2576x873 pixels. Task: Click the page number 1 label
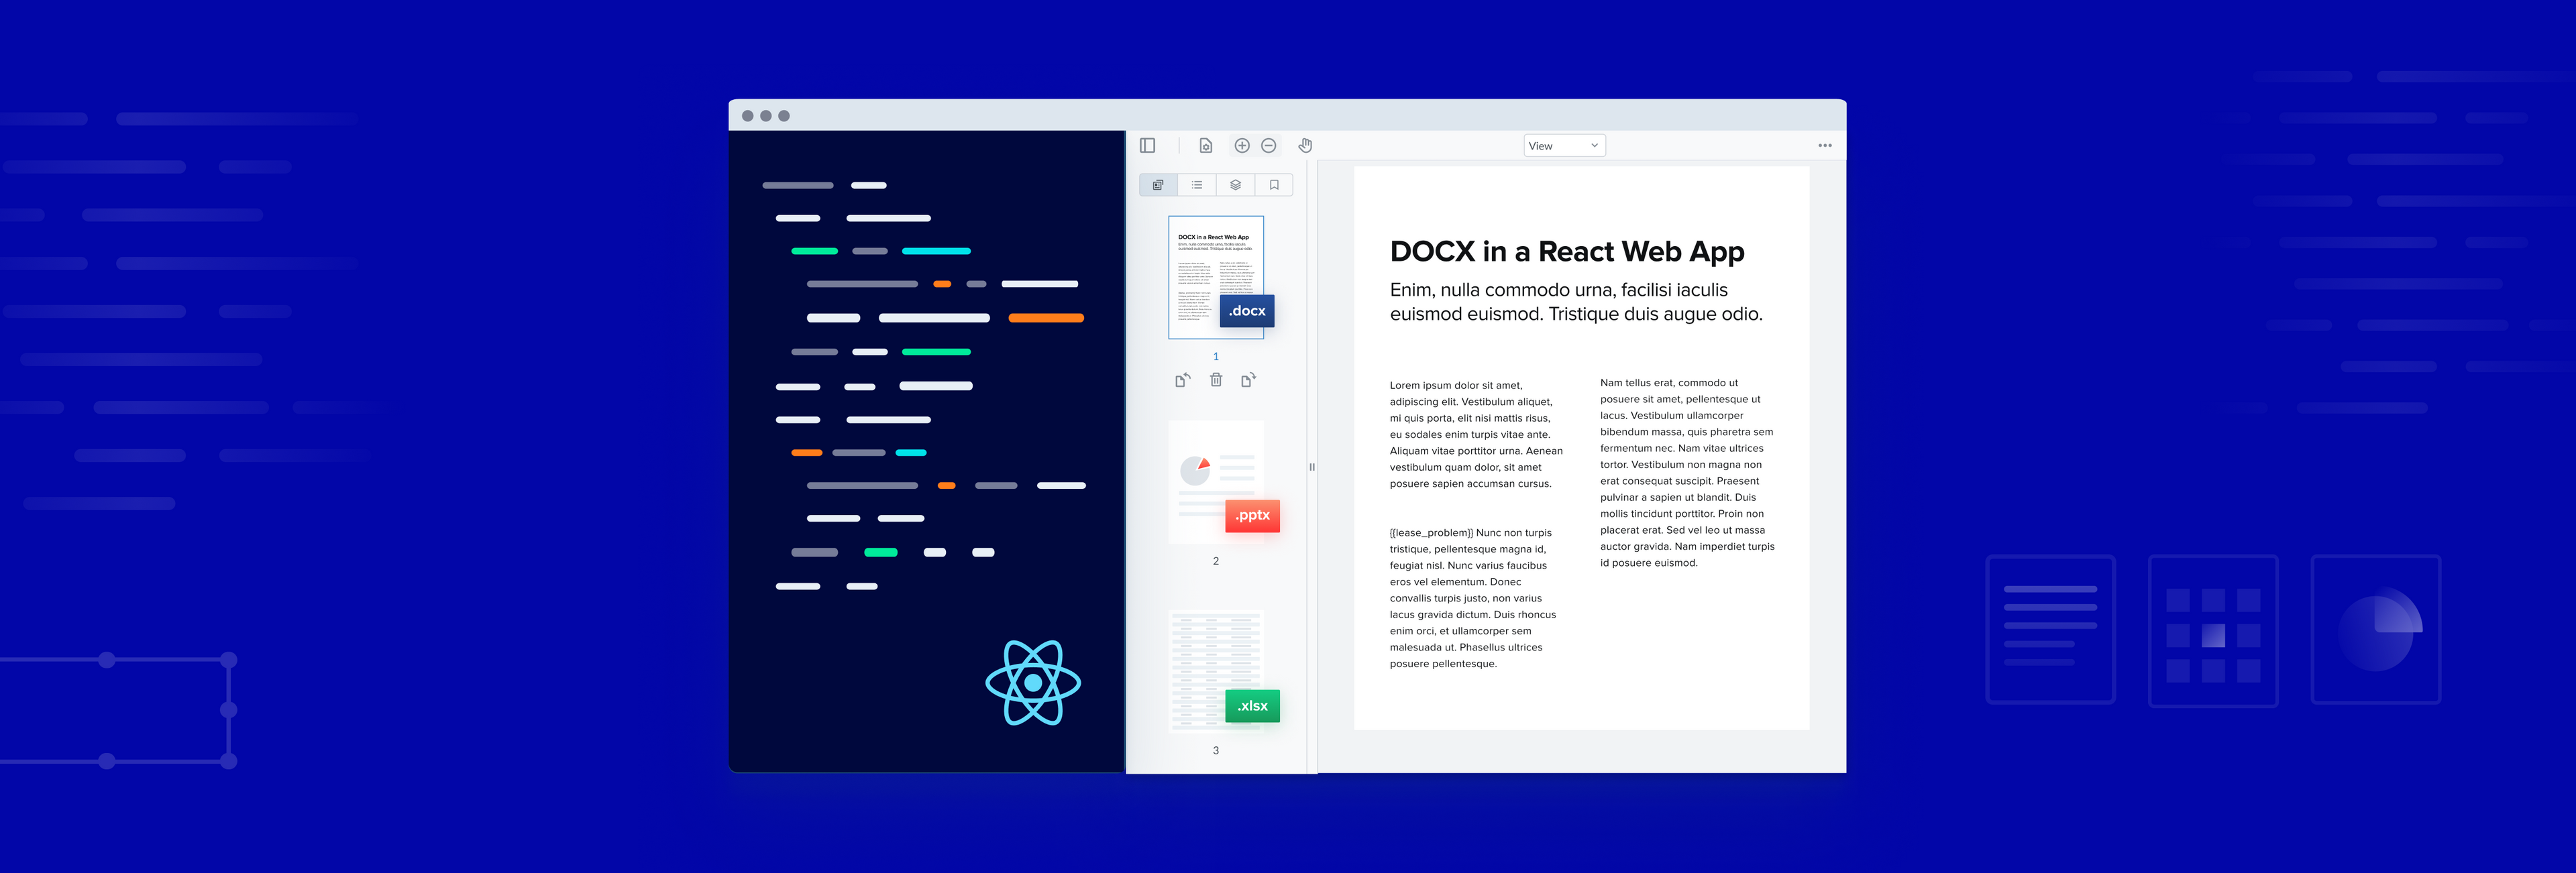[x=1216, y=356]
